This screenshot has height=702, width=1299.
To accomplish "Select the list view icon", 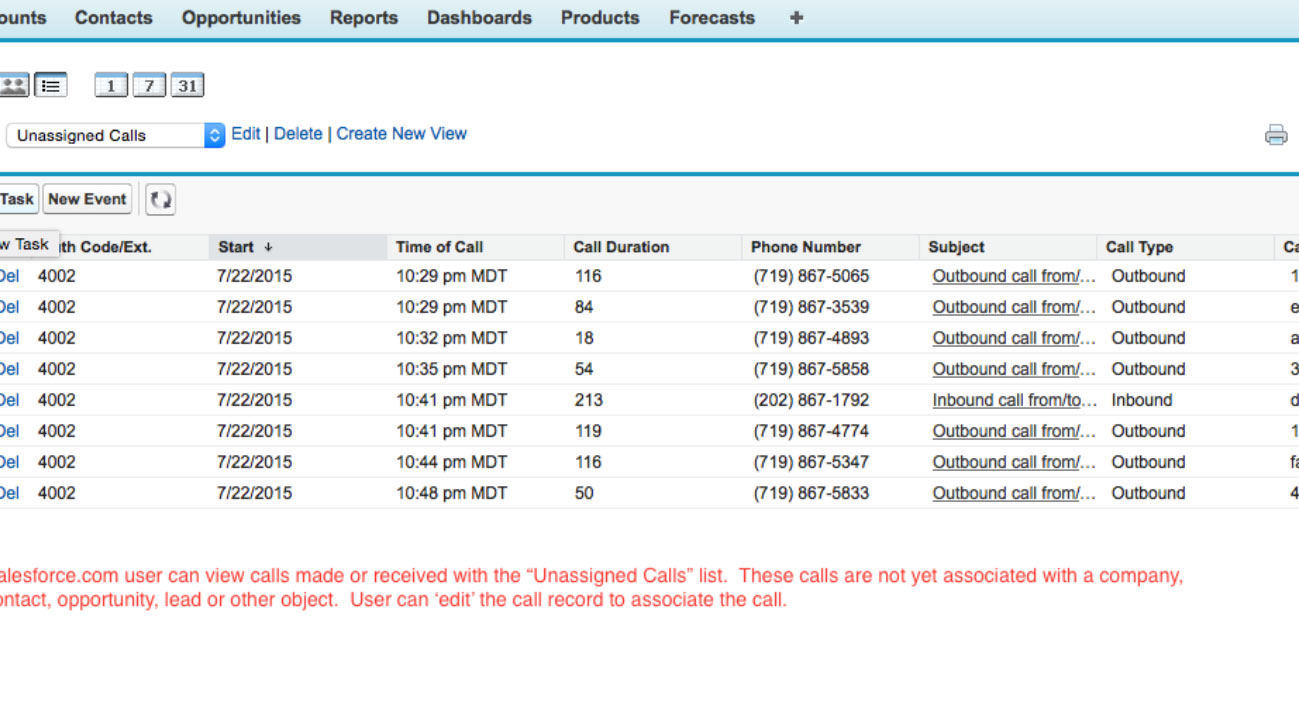I will 50,85.
